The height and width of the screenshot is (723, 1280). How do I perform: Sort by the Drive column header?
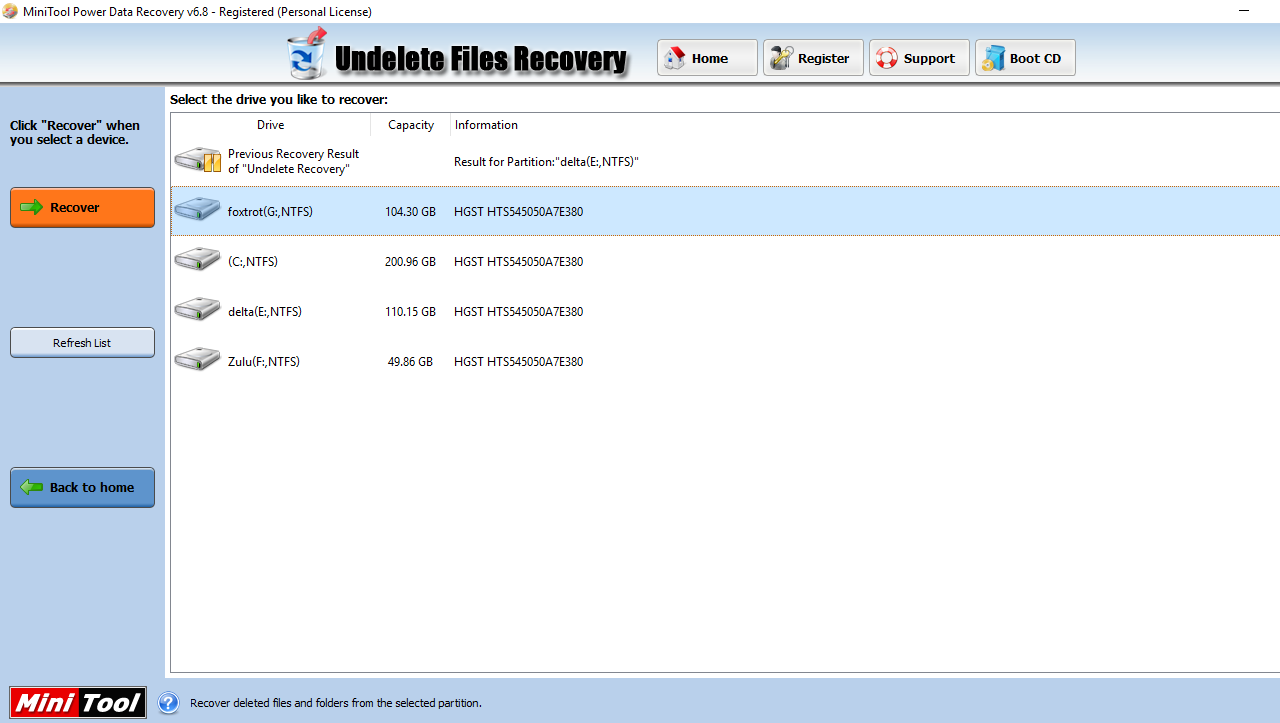tap(270, 125)
